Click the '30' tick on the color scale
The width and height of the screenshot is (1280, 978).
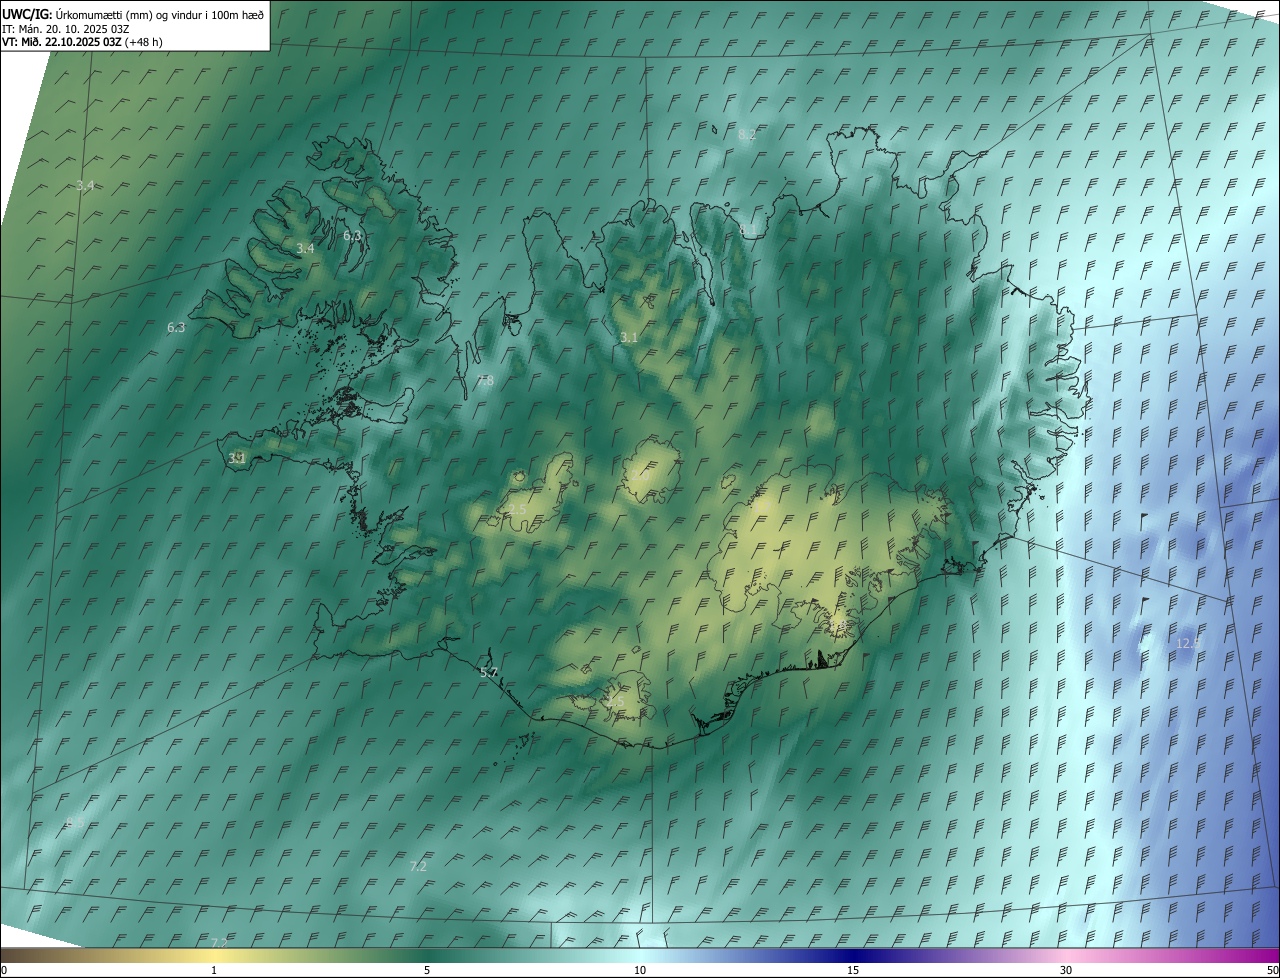(1066, 970)
